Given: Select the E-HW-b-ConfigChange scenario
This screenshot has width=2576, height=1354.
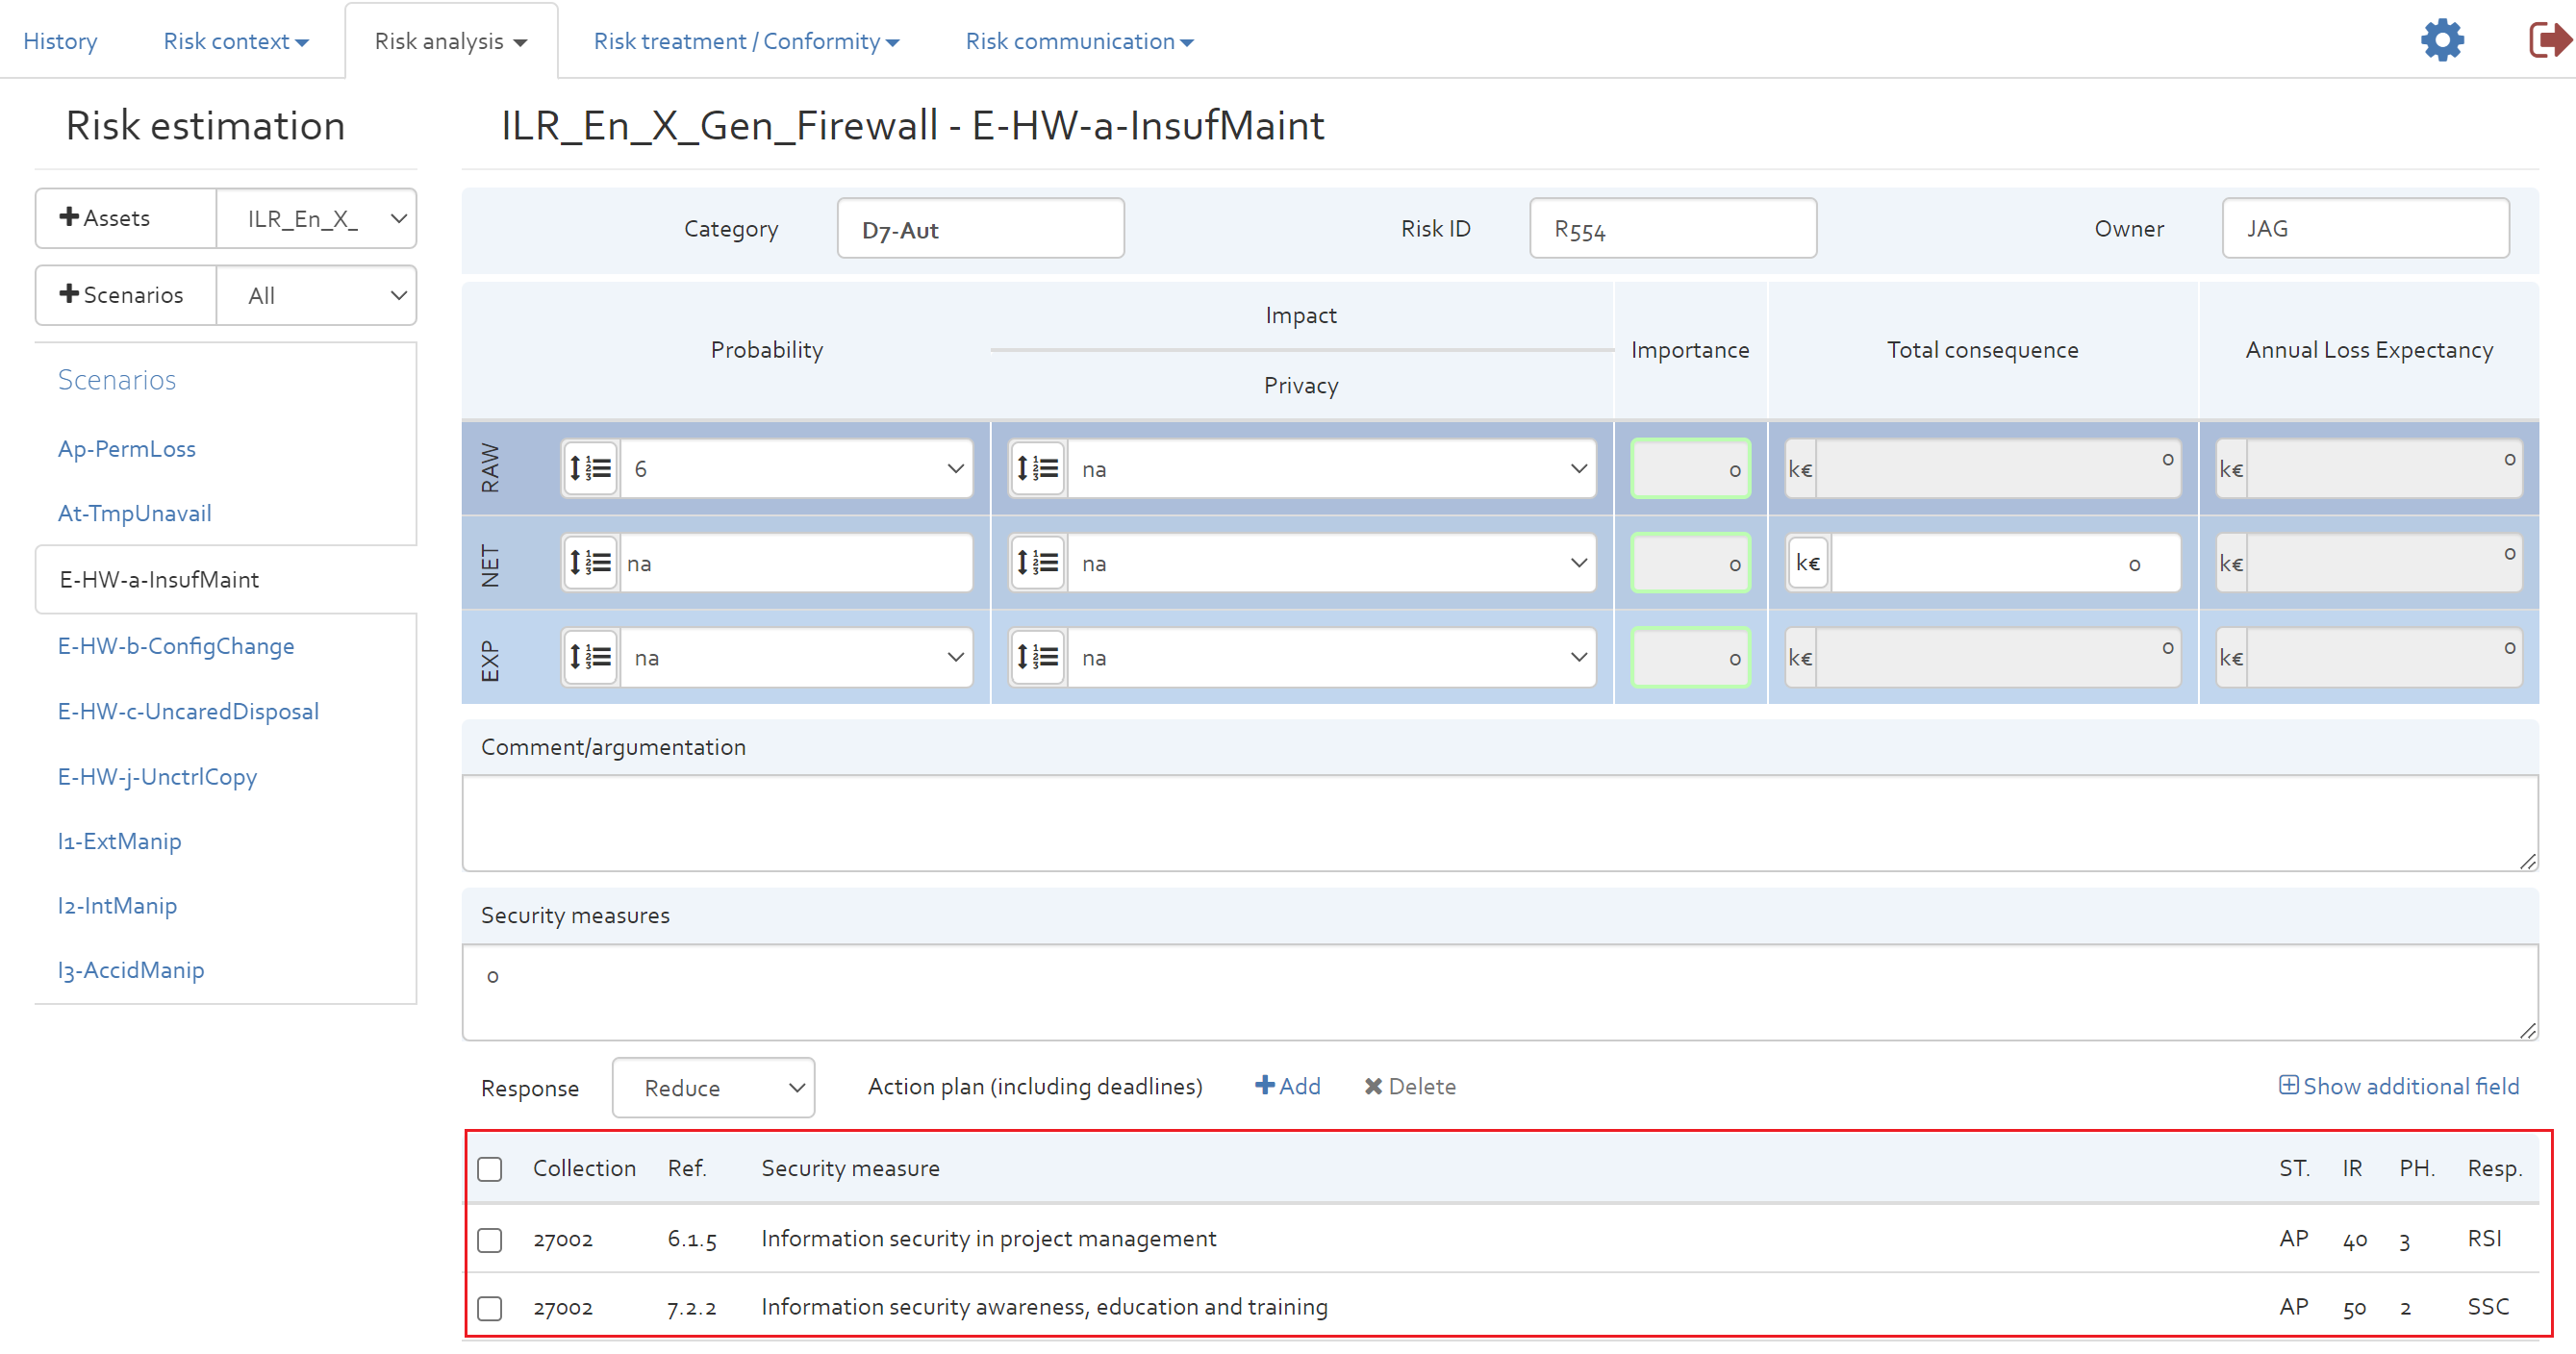Looking at the screenshot, I should tap(176, 646).
